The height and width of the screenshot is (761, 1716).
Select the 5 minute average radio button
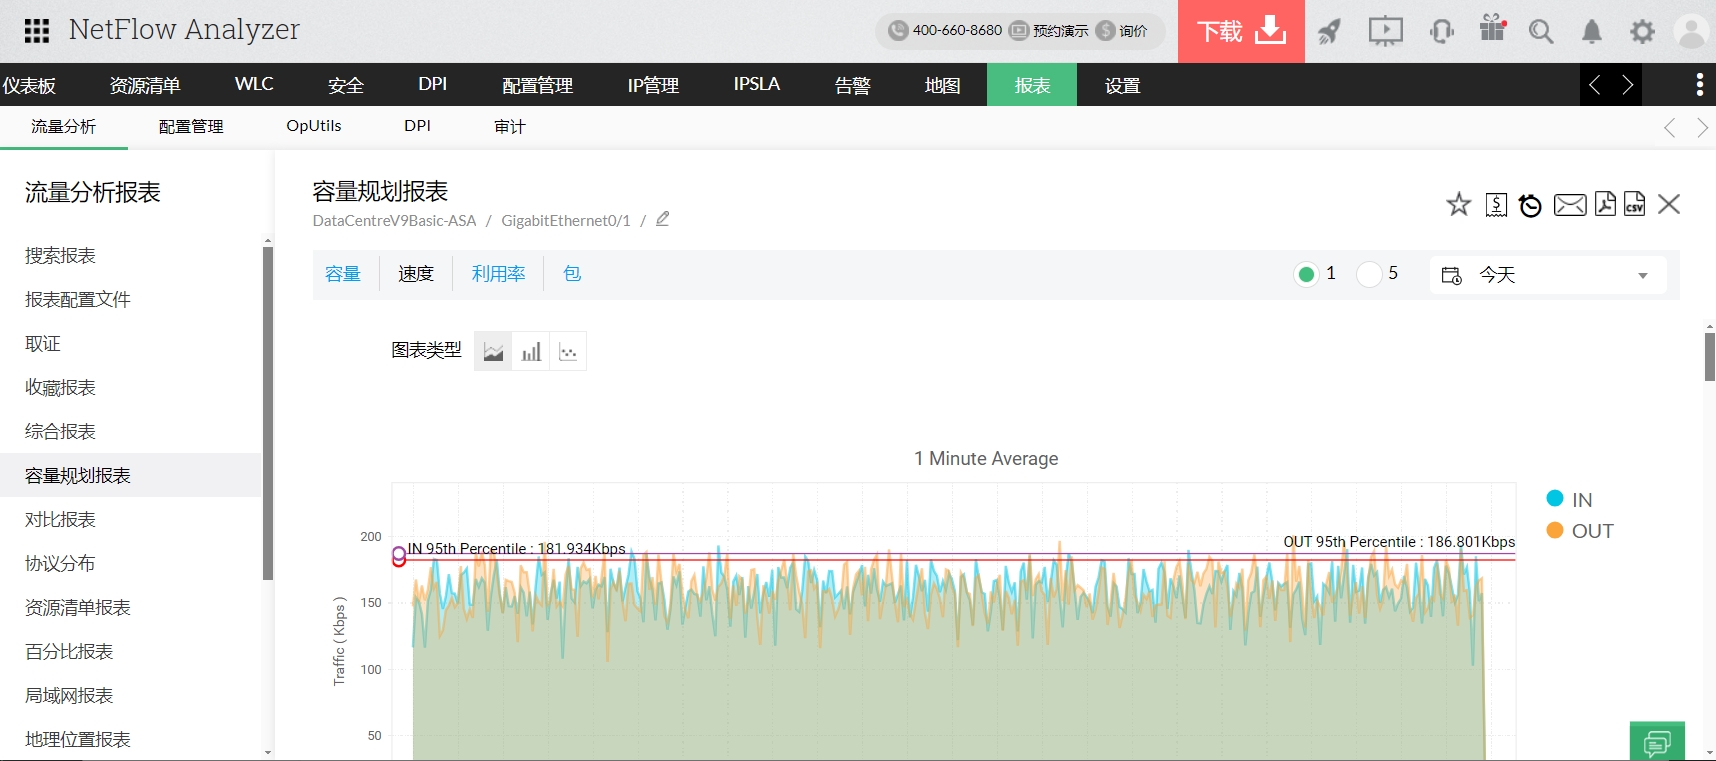click(x=1369, y=274)
